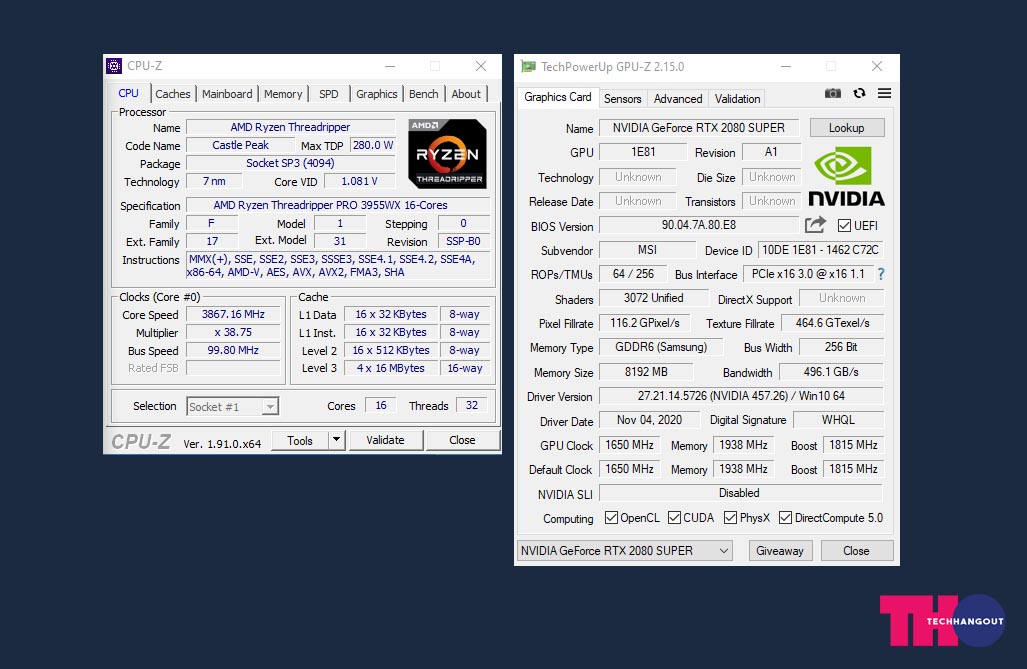Click the Digital Signature value WHQL

838,419
